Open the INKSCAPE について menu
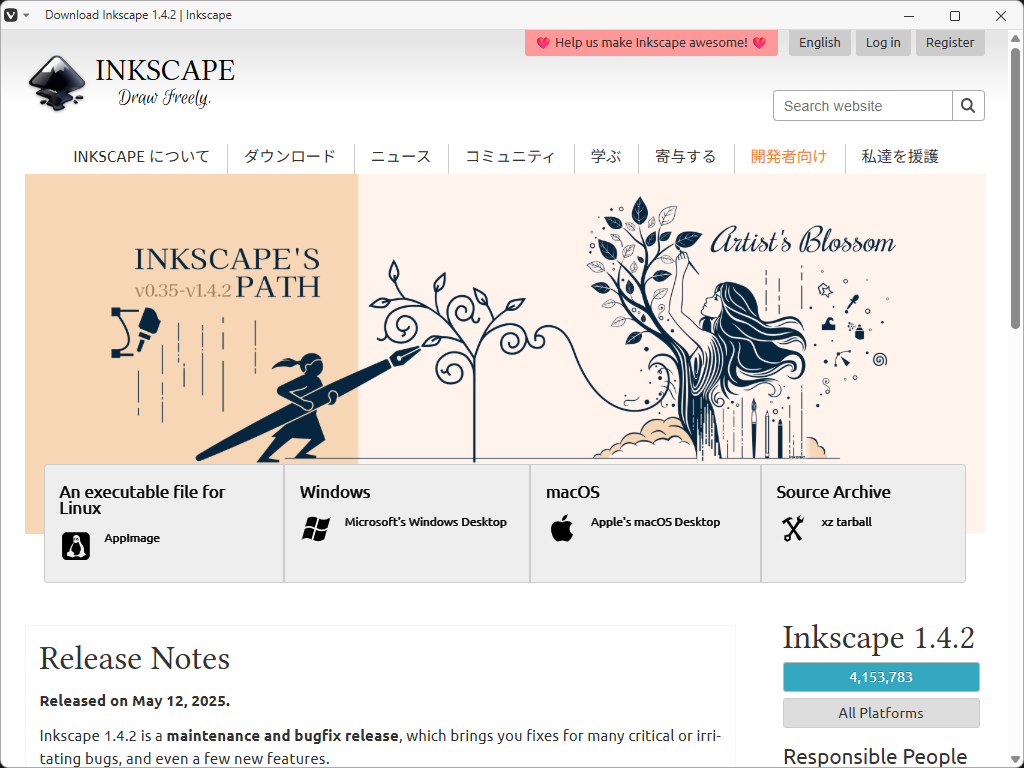1024x768 pixels. [x=141, y=157]
